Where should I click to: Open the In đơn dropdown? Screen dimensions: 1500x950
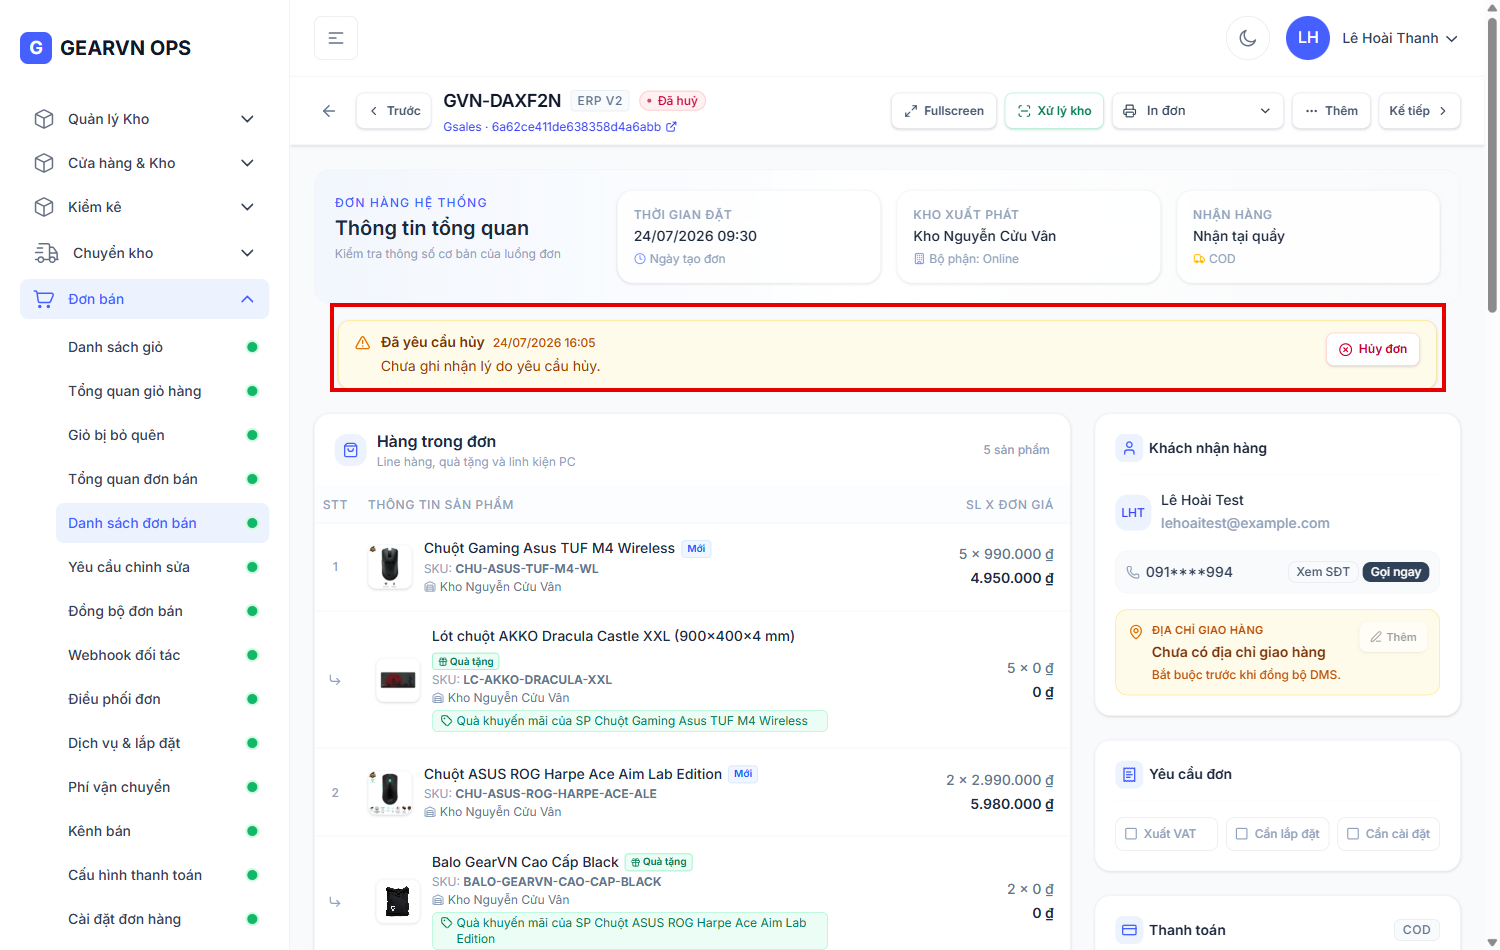click(x=1198, y=111)
